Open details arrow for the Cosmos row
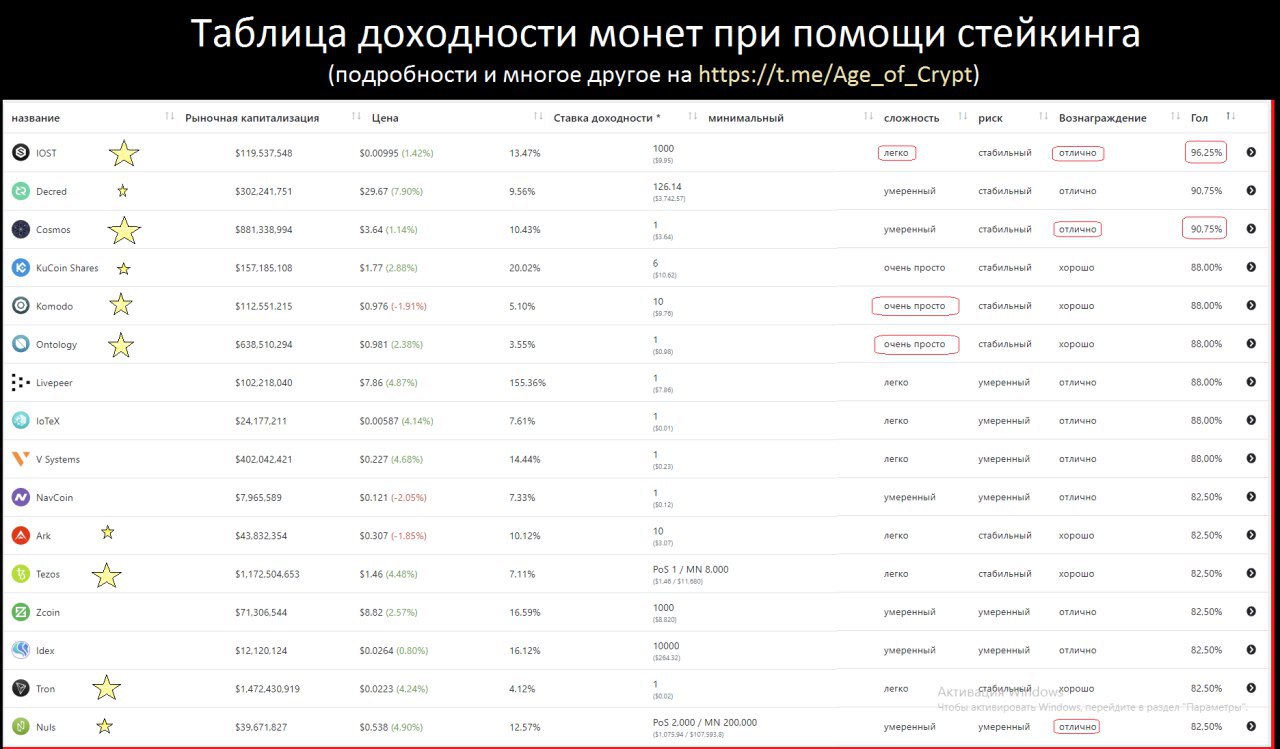Screen dimensions: 1280x749 pyautogui.click(x=1251, y=229)
